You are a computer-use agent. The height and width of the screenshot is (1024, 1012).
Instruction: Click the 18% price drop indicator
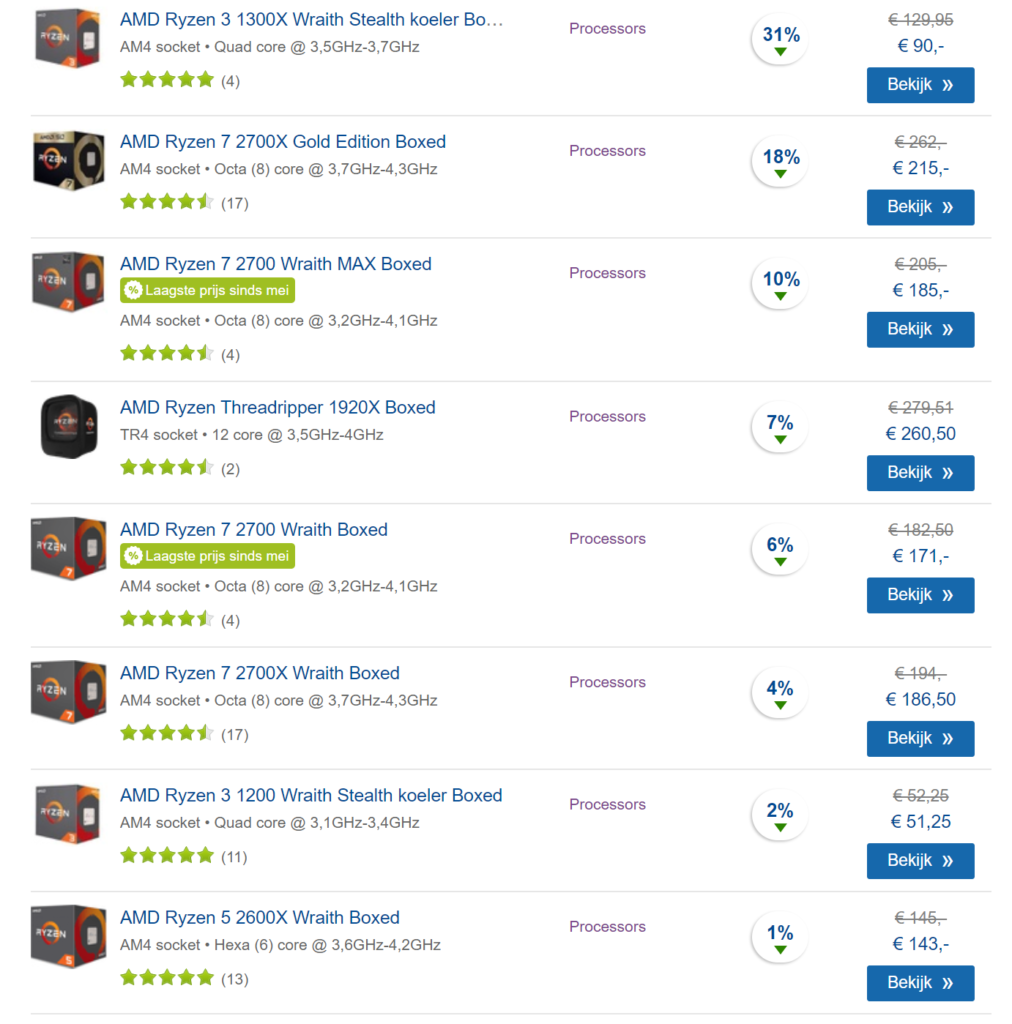(x=780, y=161)
